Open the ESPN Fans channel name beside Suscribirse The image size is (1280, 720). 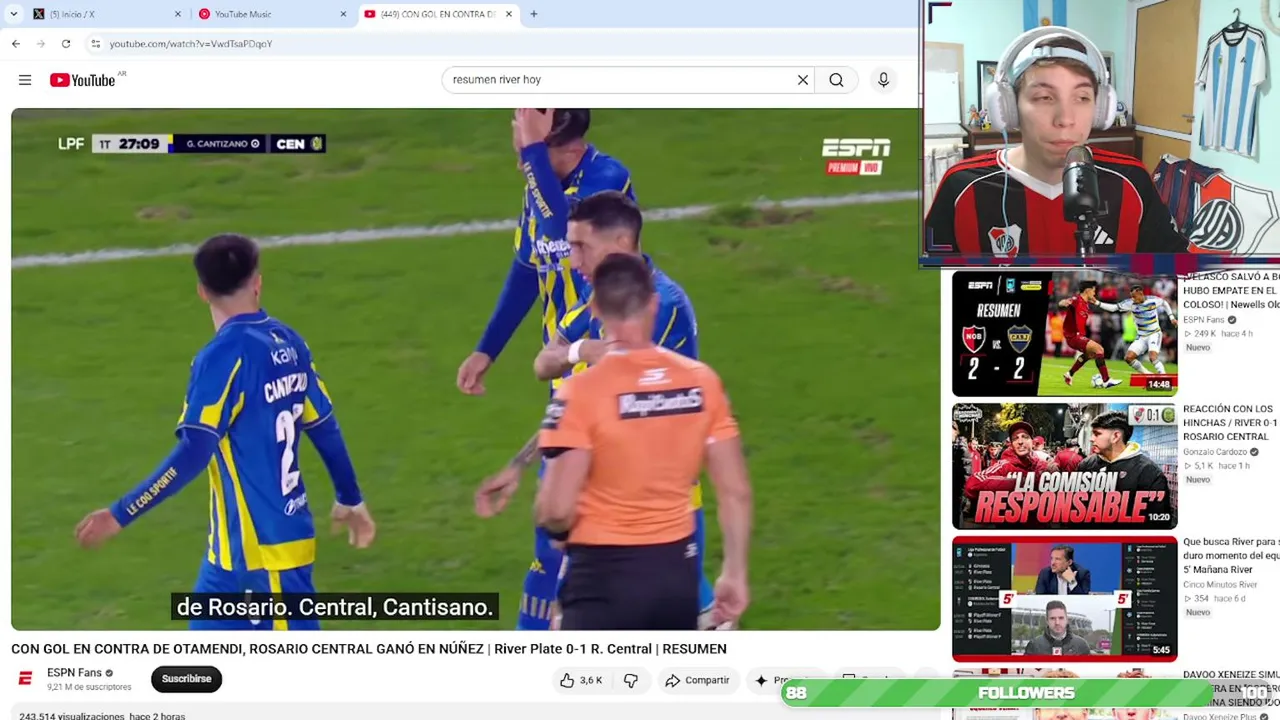click(x=74, y=673)
